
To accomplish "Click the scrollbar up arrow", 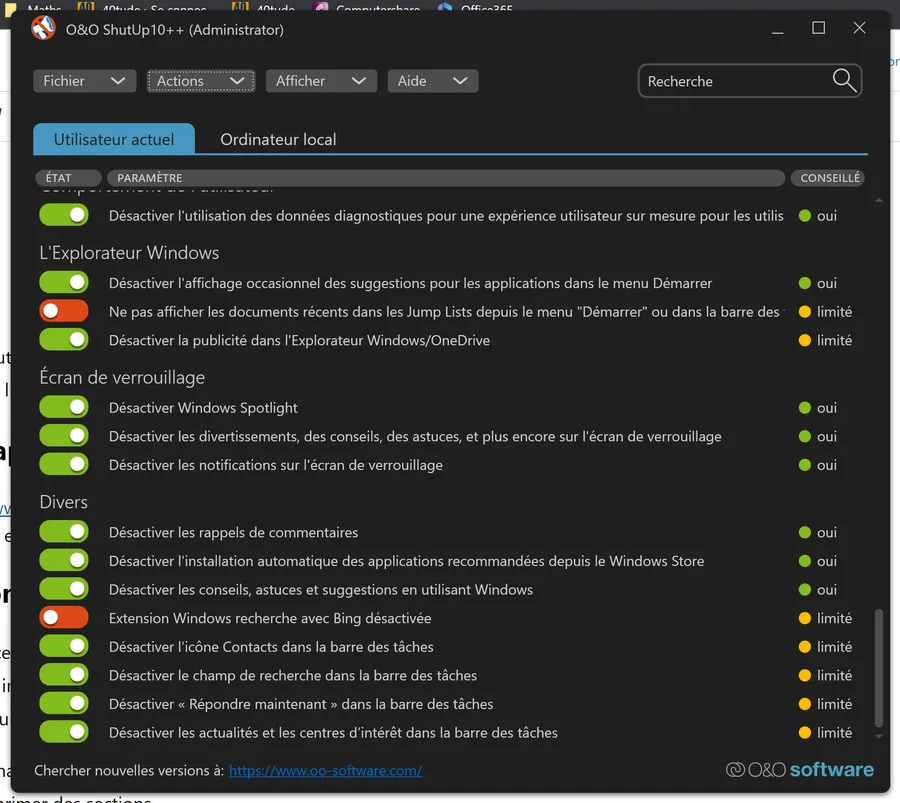I will 879,200.
